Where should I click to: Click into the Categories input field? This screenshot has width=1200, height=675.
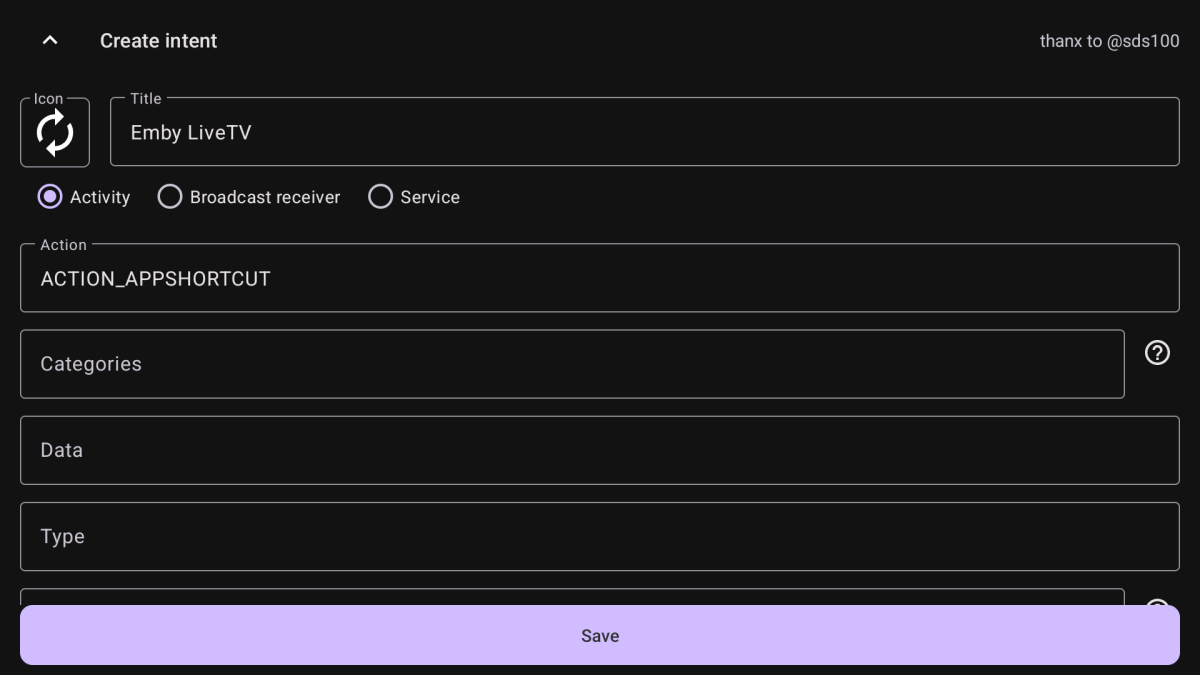point(572,365)
